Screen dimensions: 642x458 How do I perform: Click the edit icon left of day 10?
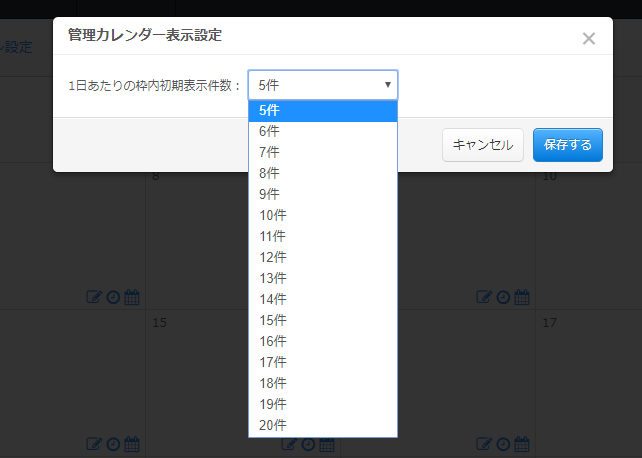pyautogui.click(x=484, y=297)
